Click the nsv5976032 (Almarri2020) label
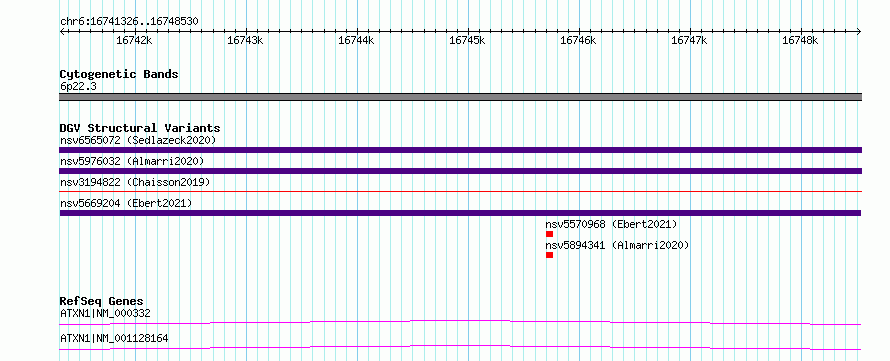The width and height of the screenshot is (890, 361). click(x=132, y=161)
